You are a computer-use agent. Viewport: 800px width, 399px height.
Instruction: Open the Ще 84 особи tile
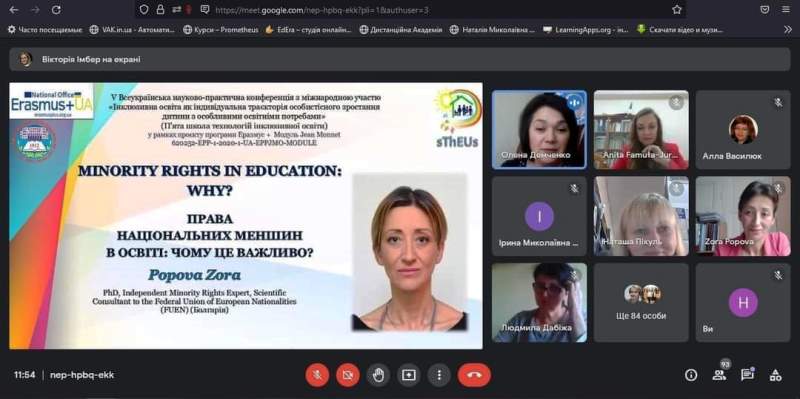[641, 302]
